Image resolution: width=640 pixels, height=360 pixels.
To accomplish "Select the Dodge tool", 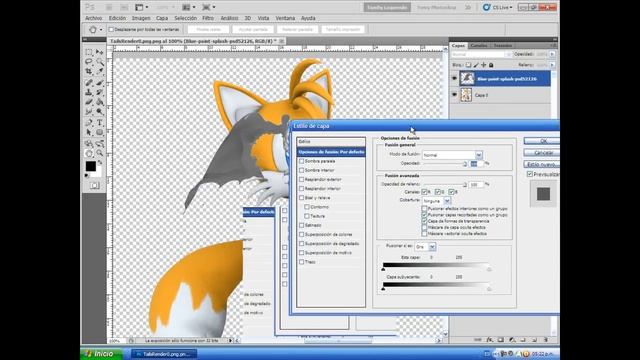I will pyautogui.click(x=100, y=111).
